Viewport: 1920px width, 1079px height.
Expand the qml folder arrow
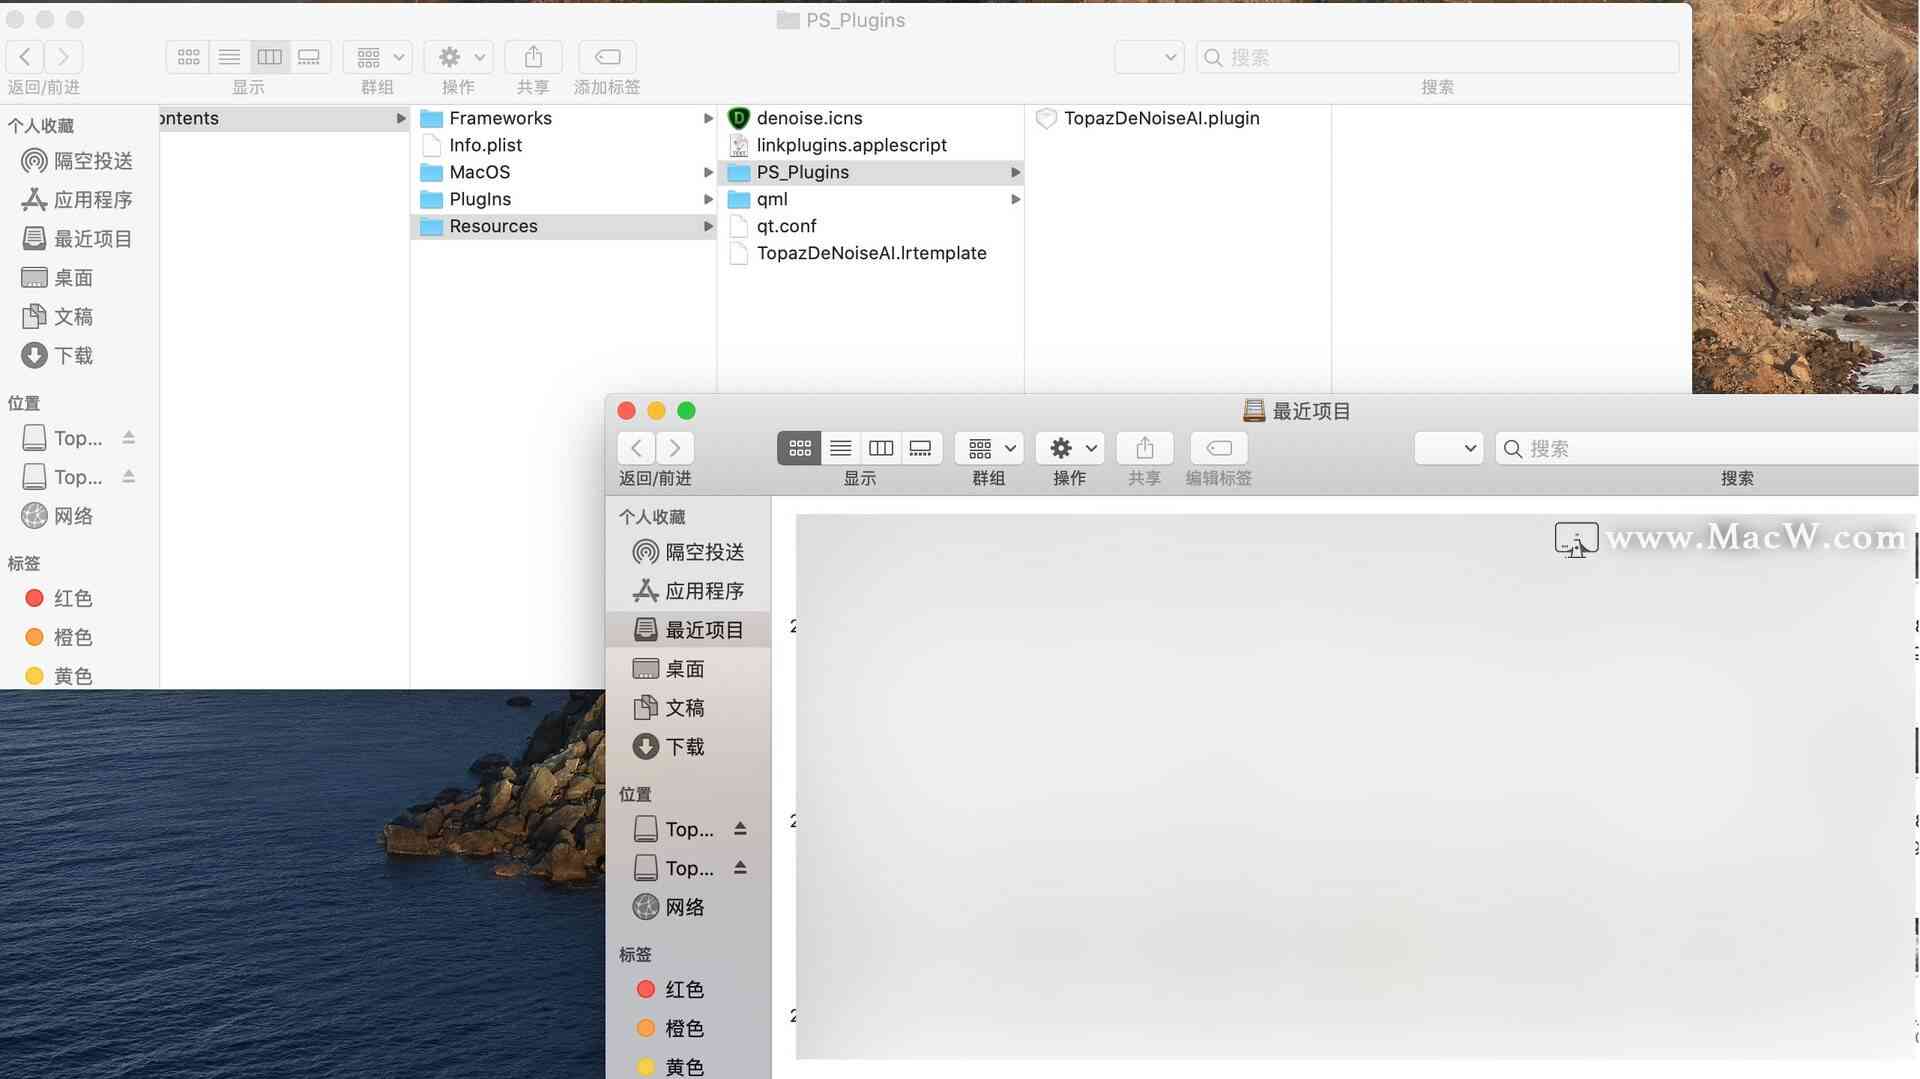click(x=1015, y=199)
